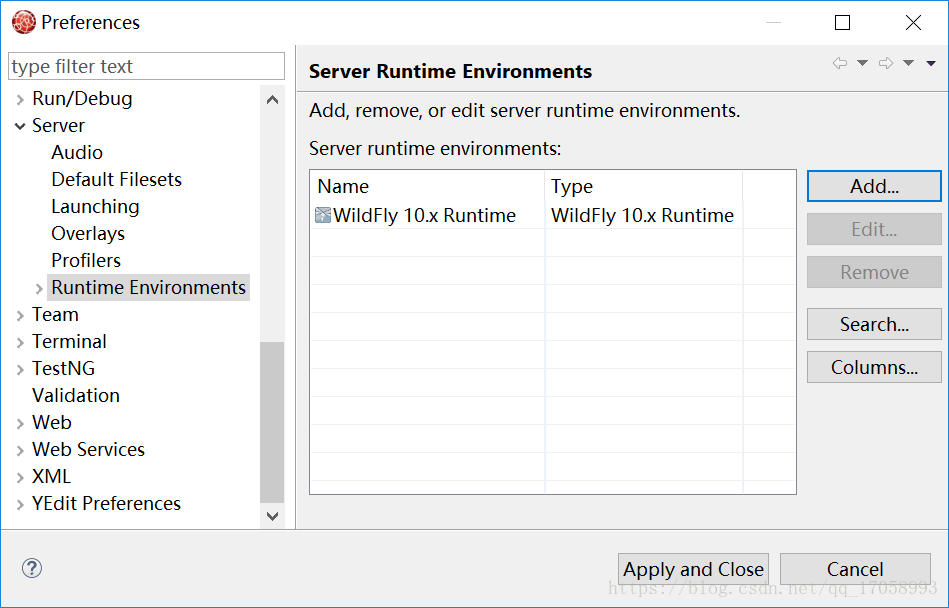Expand the Run/Debug tree node
The image size is (949, 608).
(20, 99)
